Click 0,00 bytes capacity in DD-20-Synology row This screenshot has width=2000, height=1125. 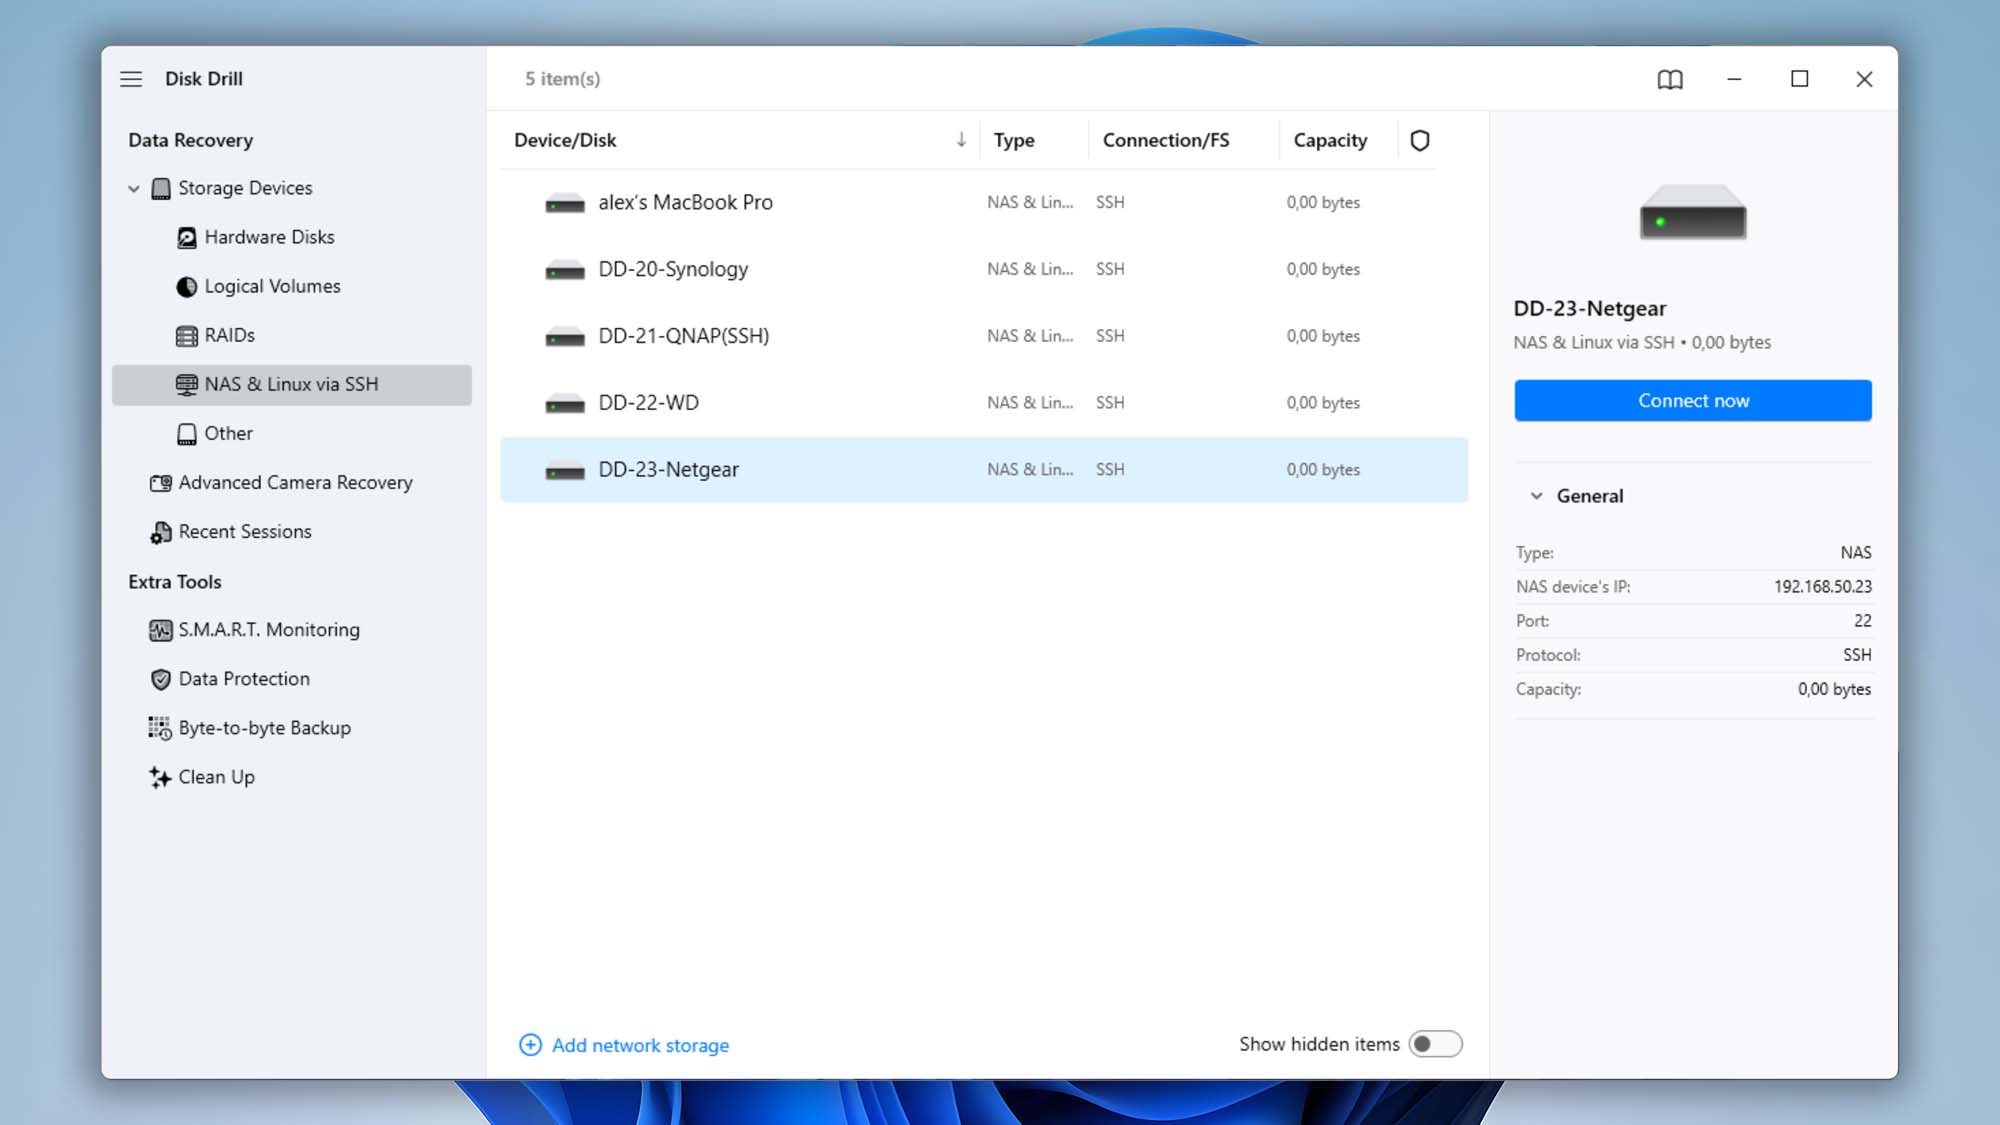1323,270
